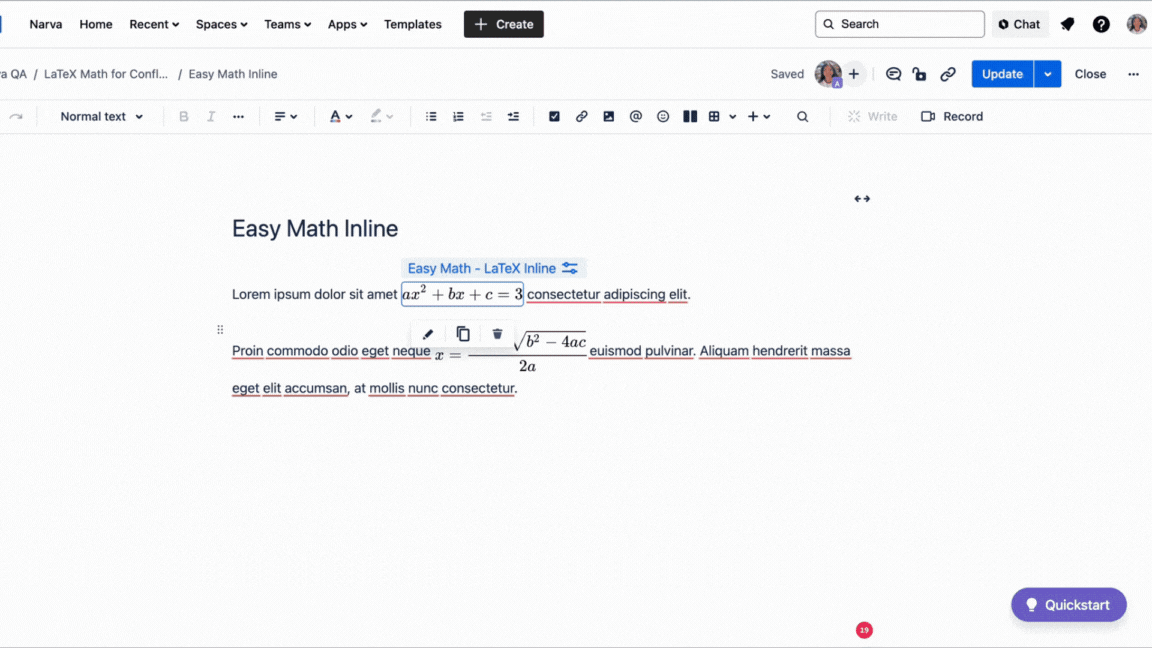
Task: Open the Quickstart panel
Action: tap(1068, 604)
